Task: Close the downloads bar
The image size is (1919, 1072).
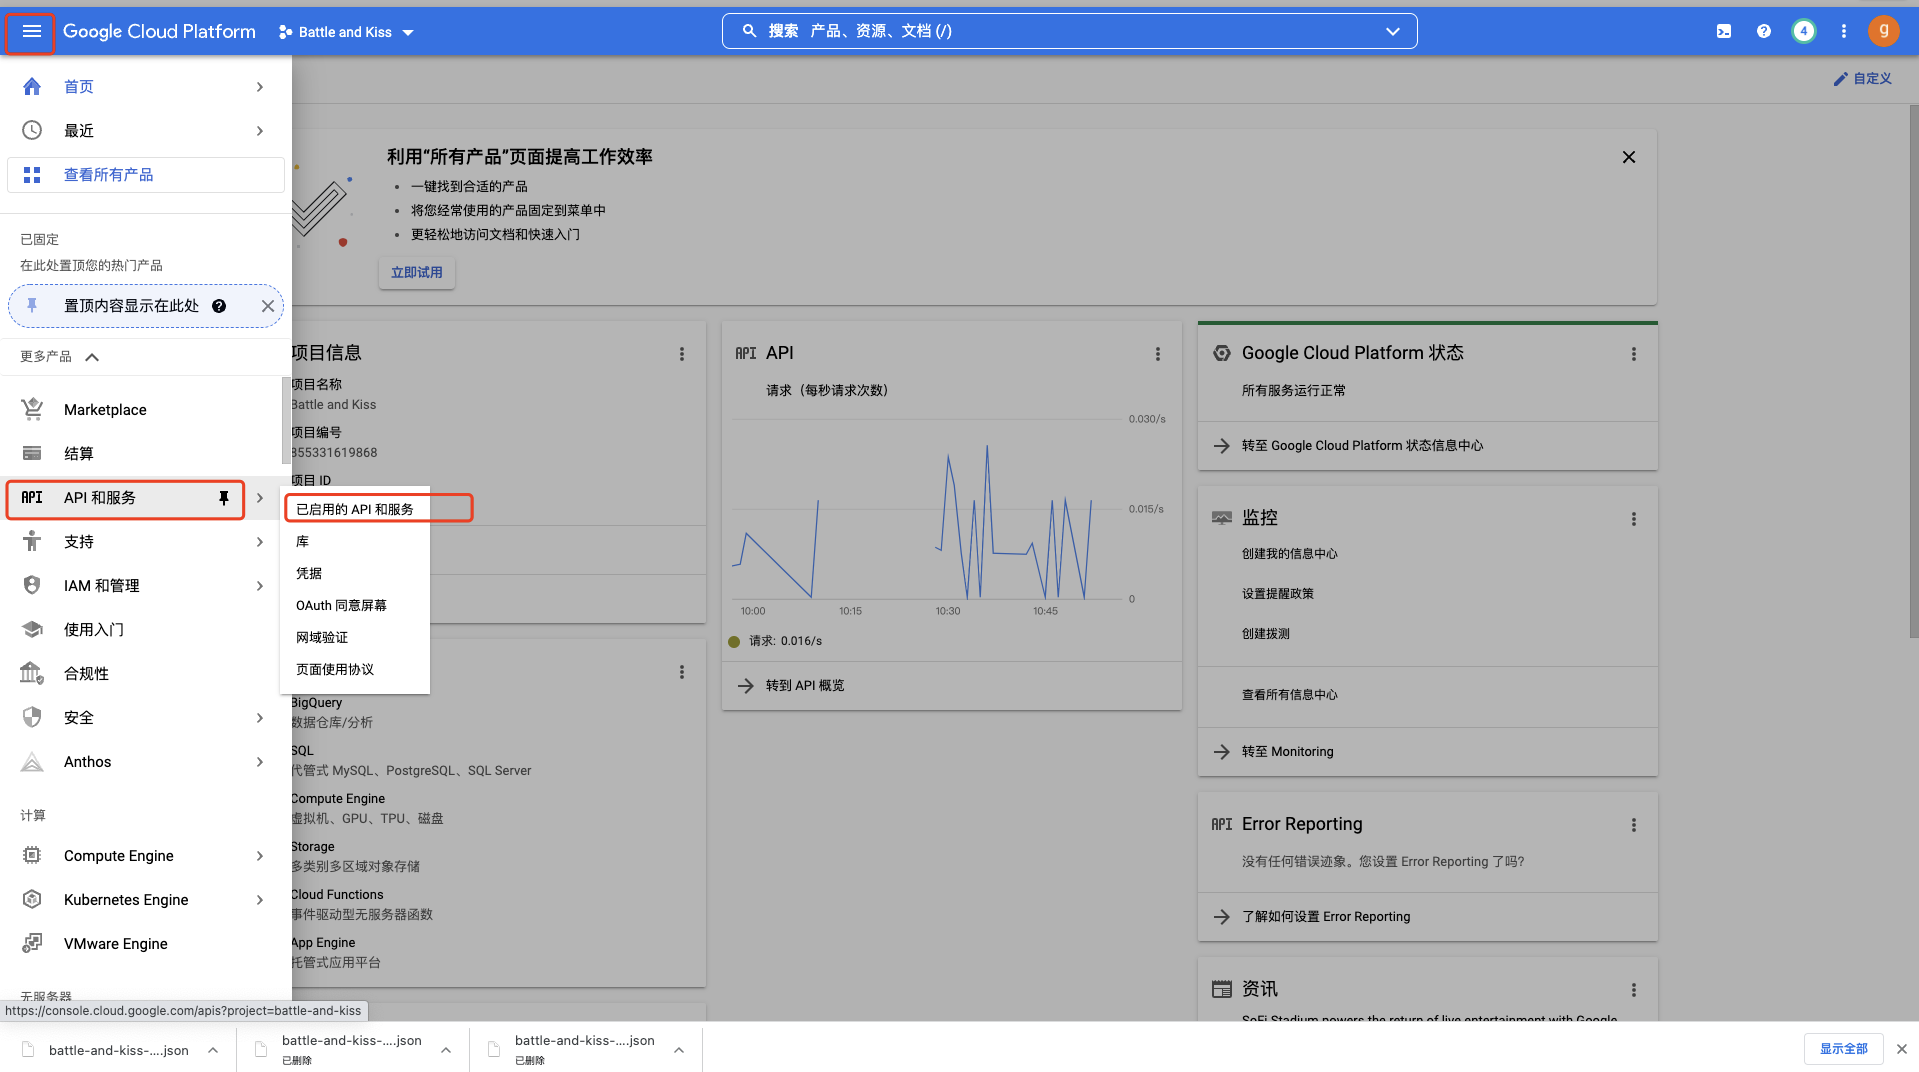Action: (1902, 1049)
